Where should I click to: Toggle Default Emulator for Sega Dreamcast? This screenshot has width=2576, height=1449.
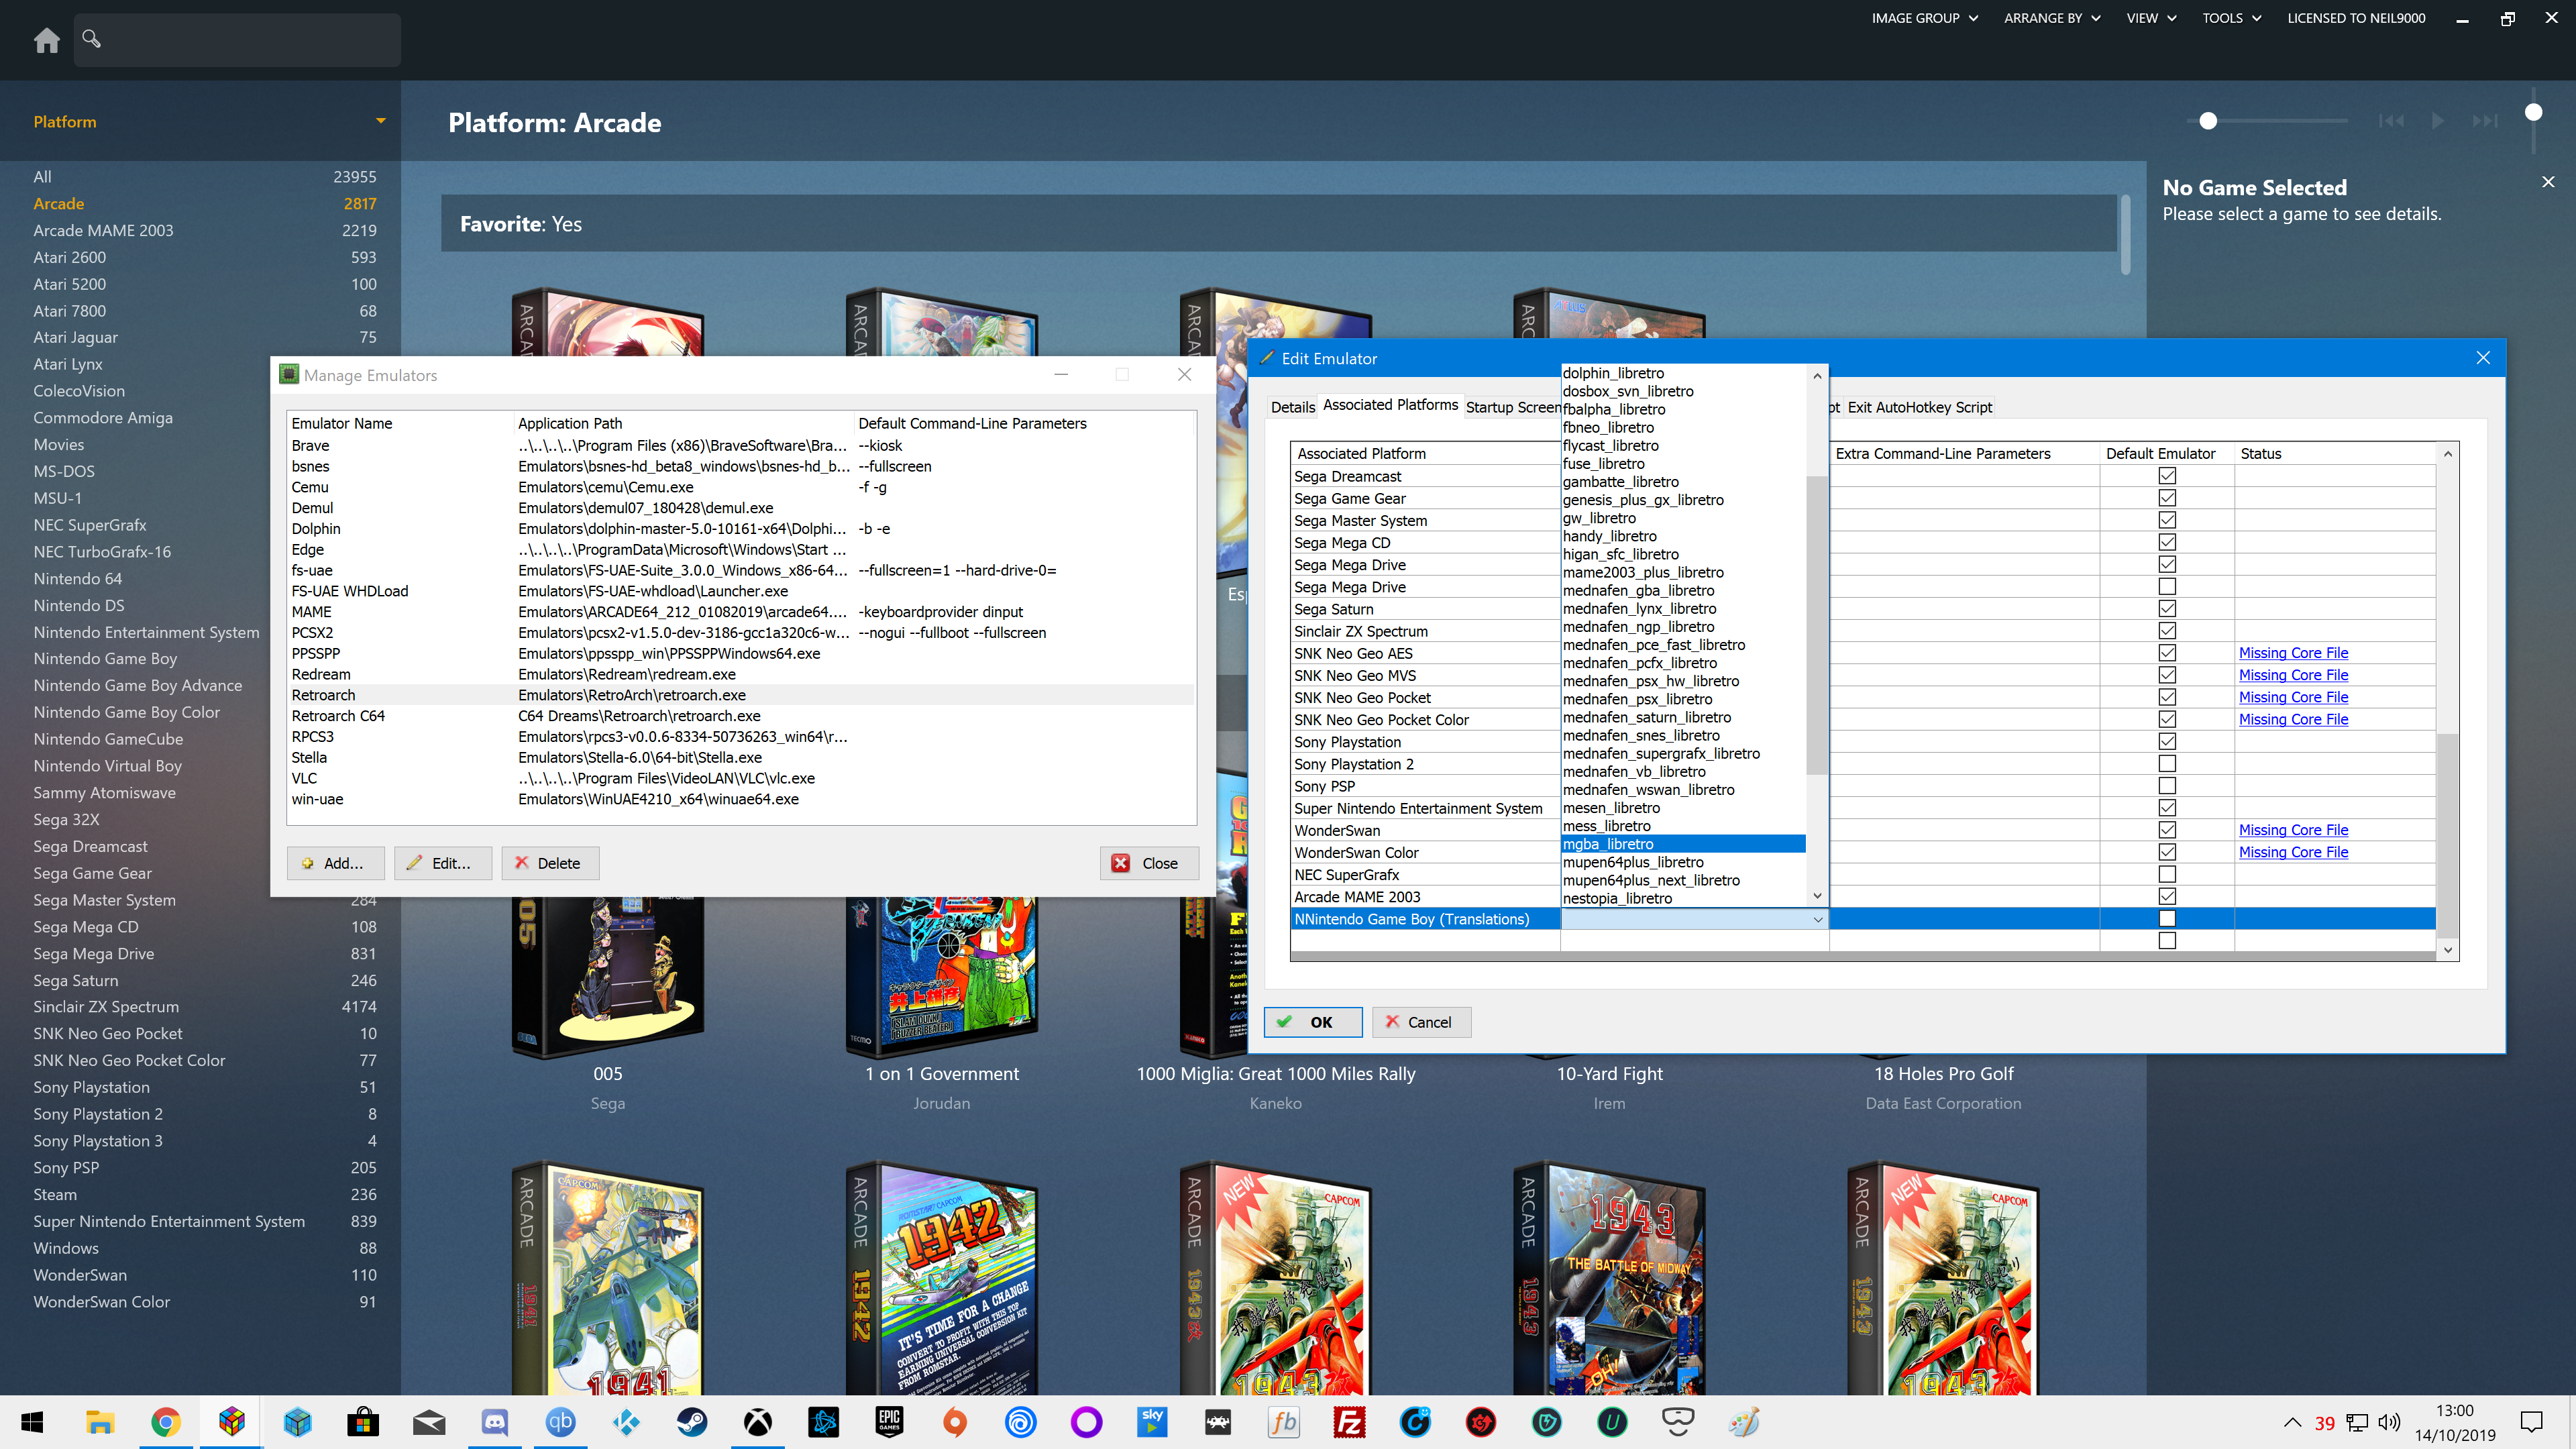[2167, 476]
